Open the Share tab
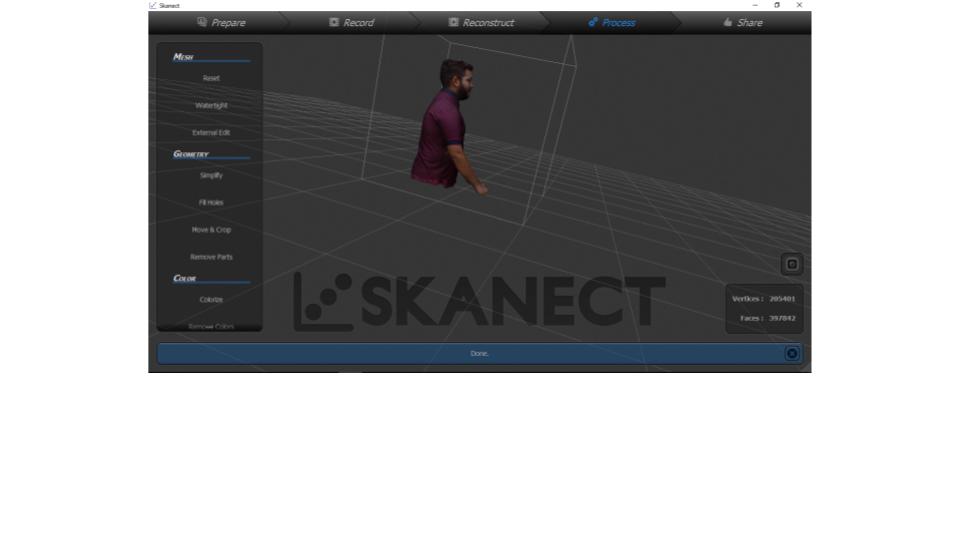The image size is (960, 540). (742, 23)
